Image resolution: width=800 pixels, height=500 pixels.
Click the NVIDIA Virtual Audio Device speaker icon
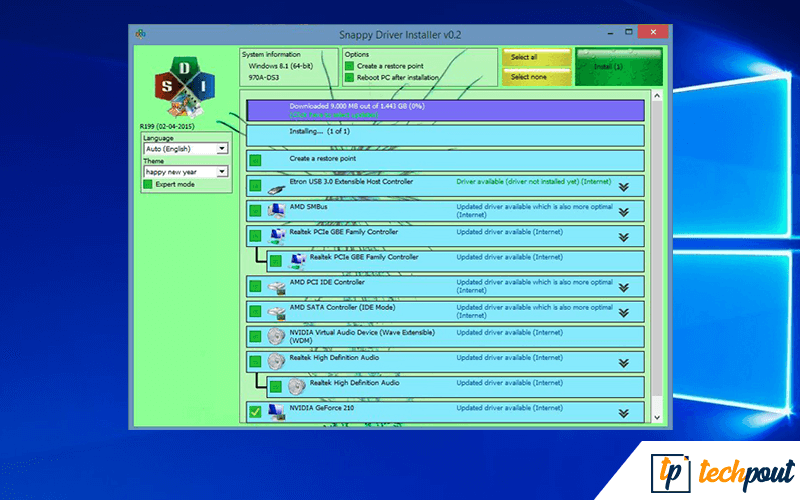275,336
